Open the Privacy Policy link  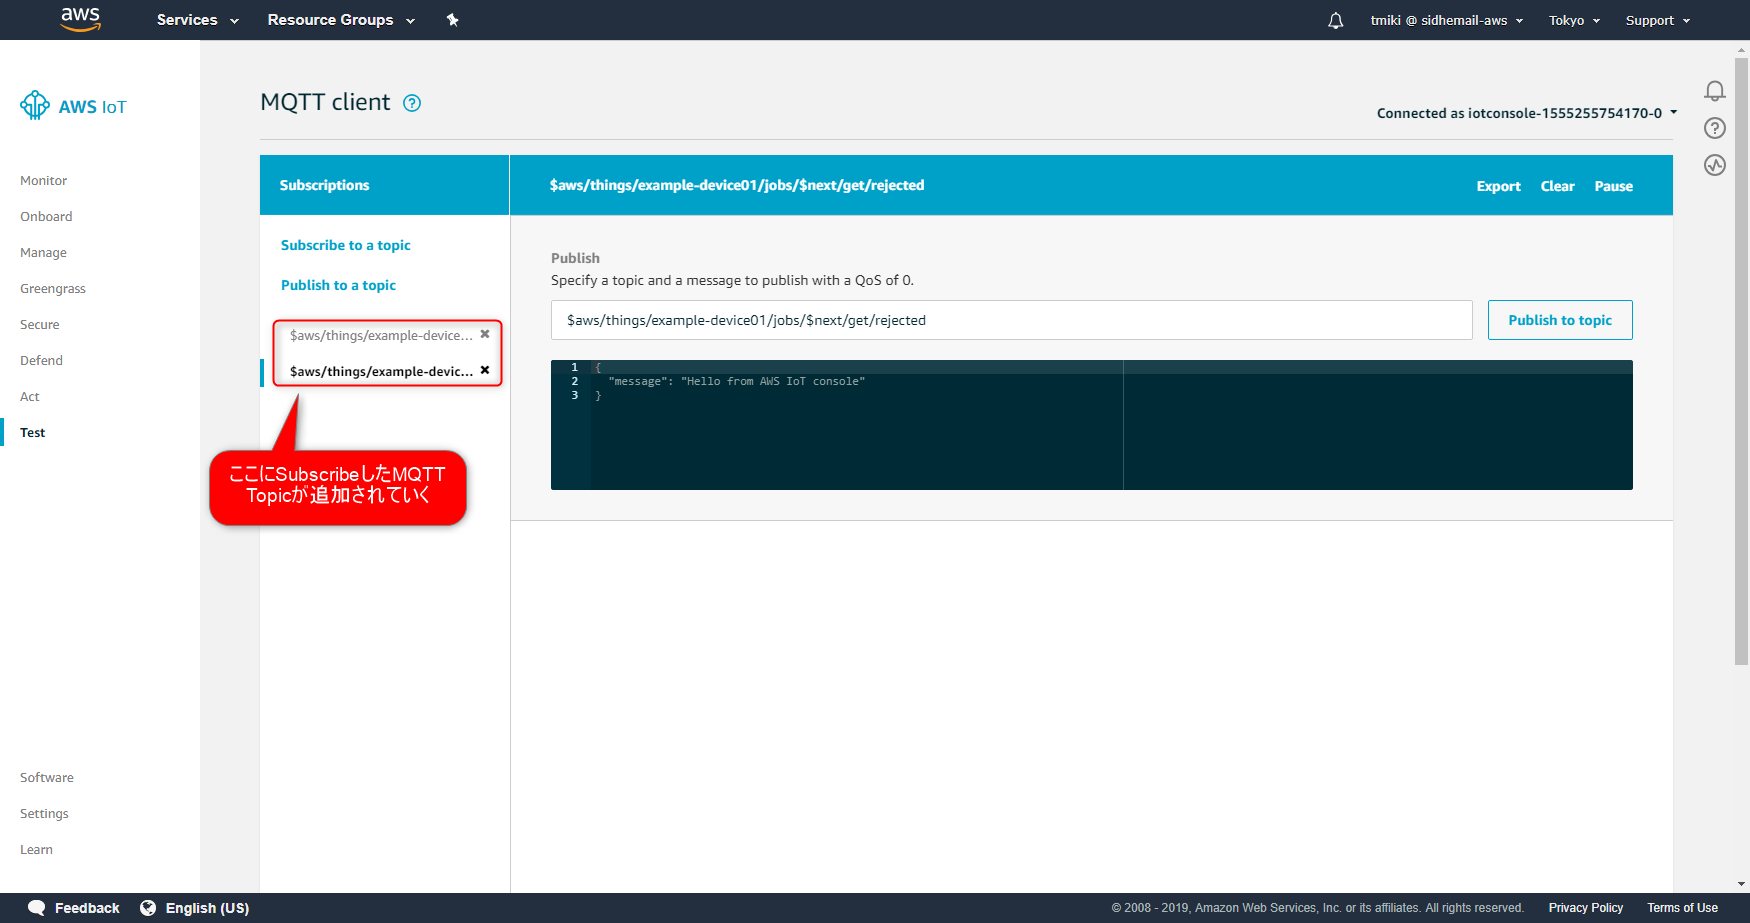(1585, 908)
